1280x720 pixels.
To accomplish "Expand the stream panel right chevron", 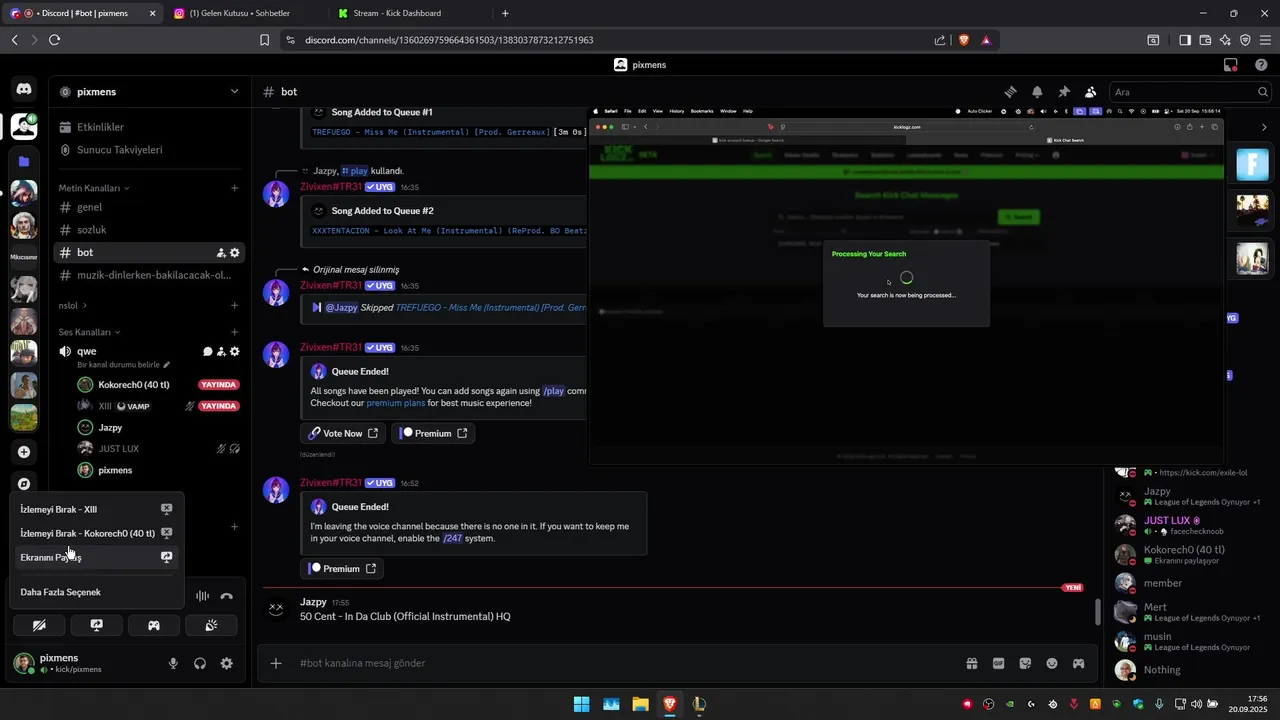I will pos(1264,127).
